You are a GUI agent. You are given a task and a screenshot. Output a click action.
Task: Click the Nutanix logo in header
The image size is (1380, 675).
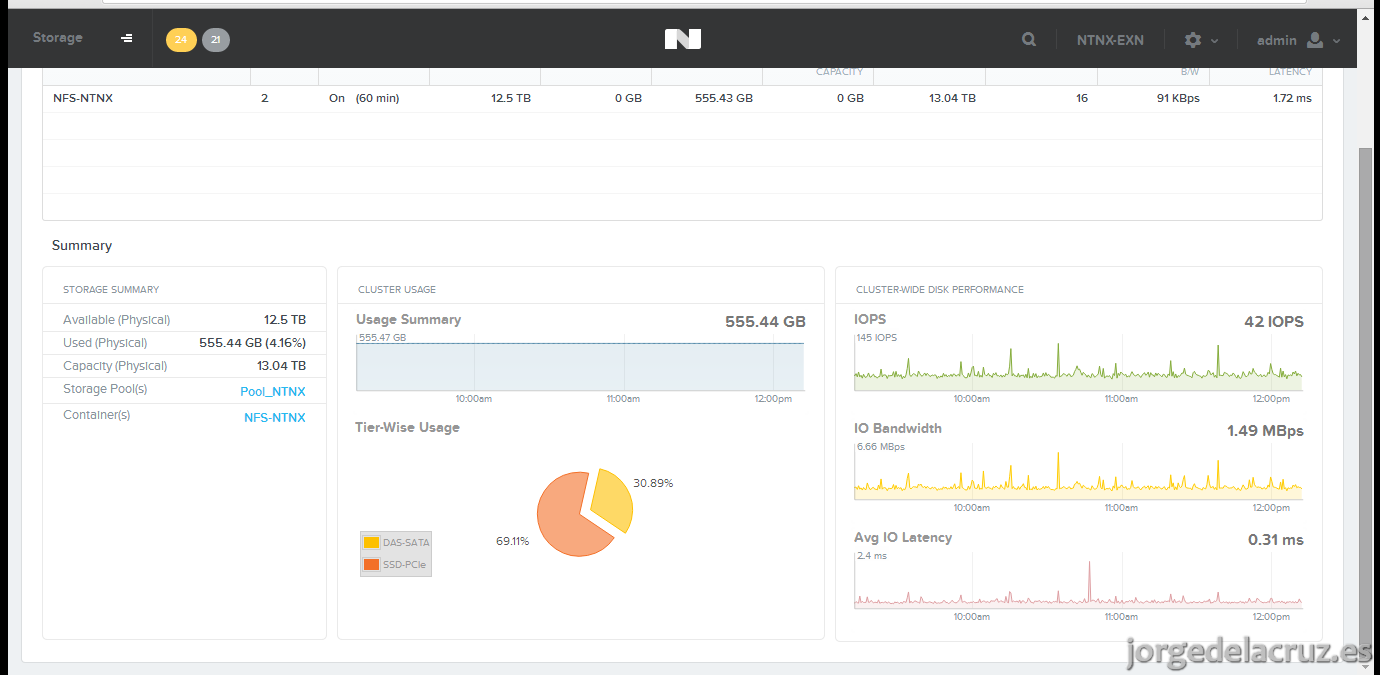[683, 39]
